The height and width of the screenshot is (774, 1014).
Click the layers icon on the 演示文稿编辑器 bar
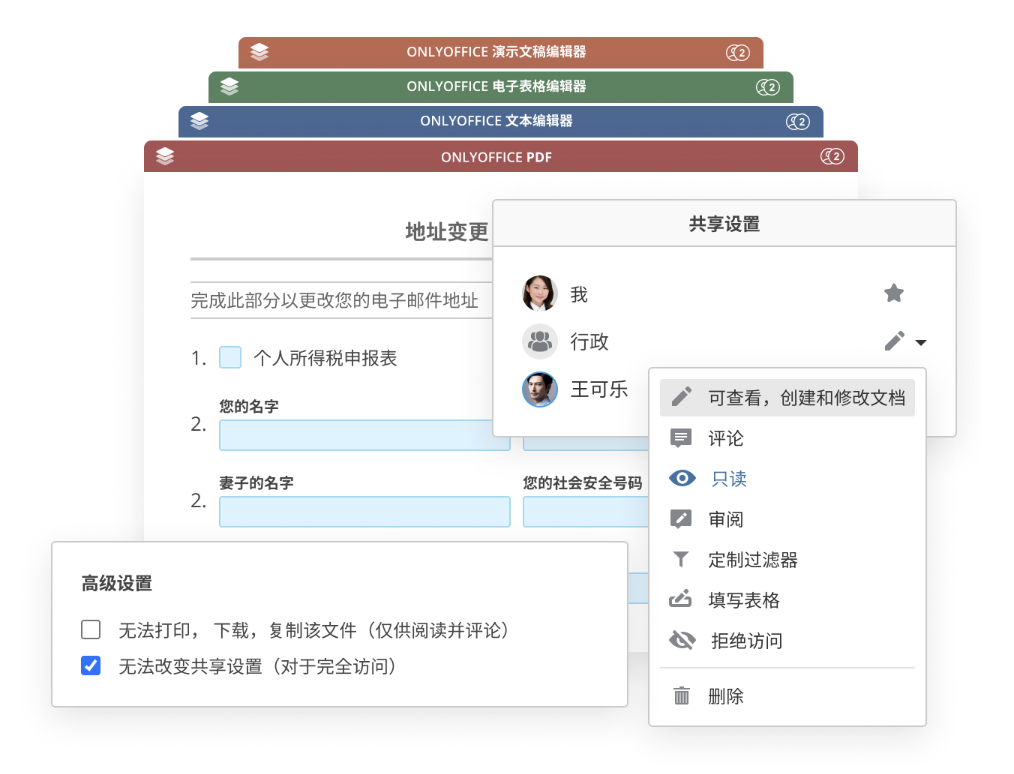[259, 52]
